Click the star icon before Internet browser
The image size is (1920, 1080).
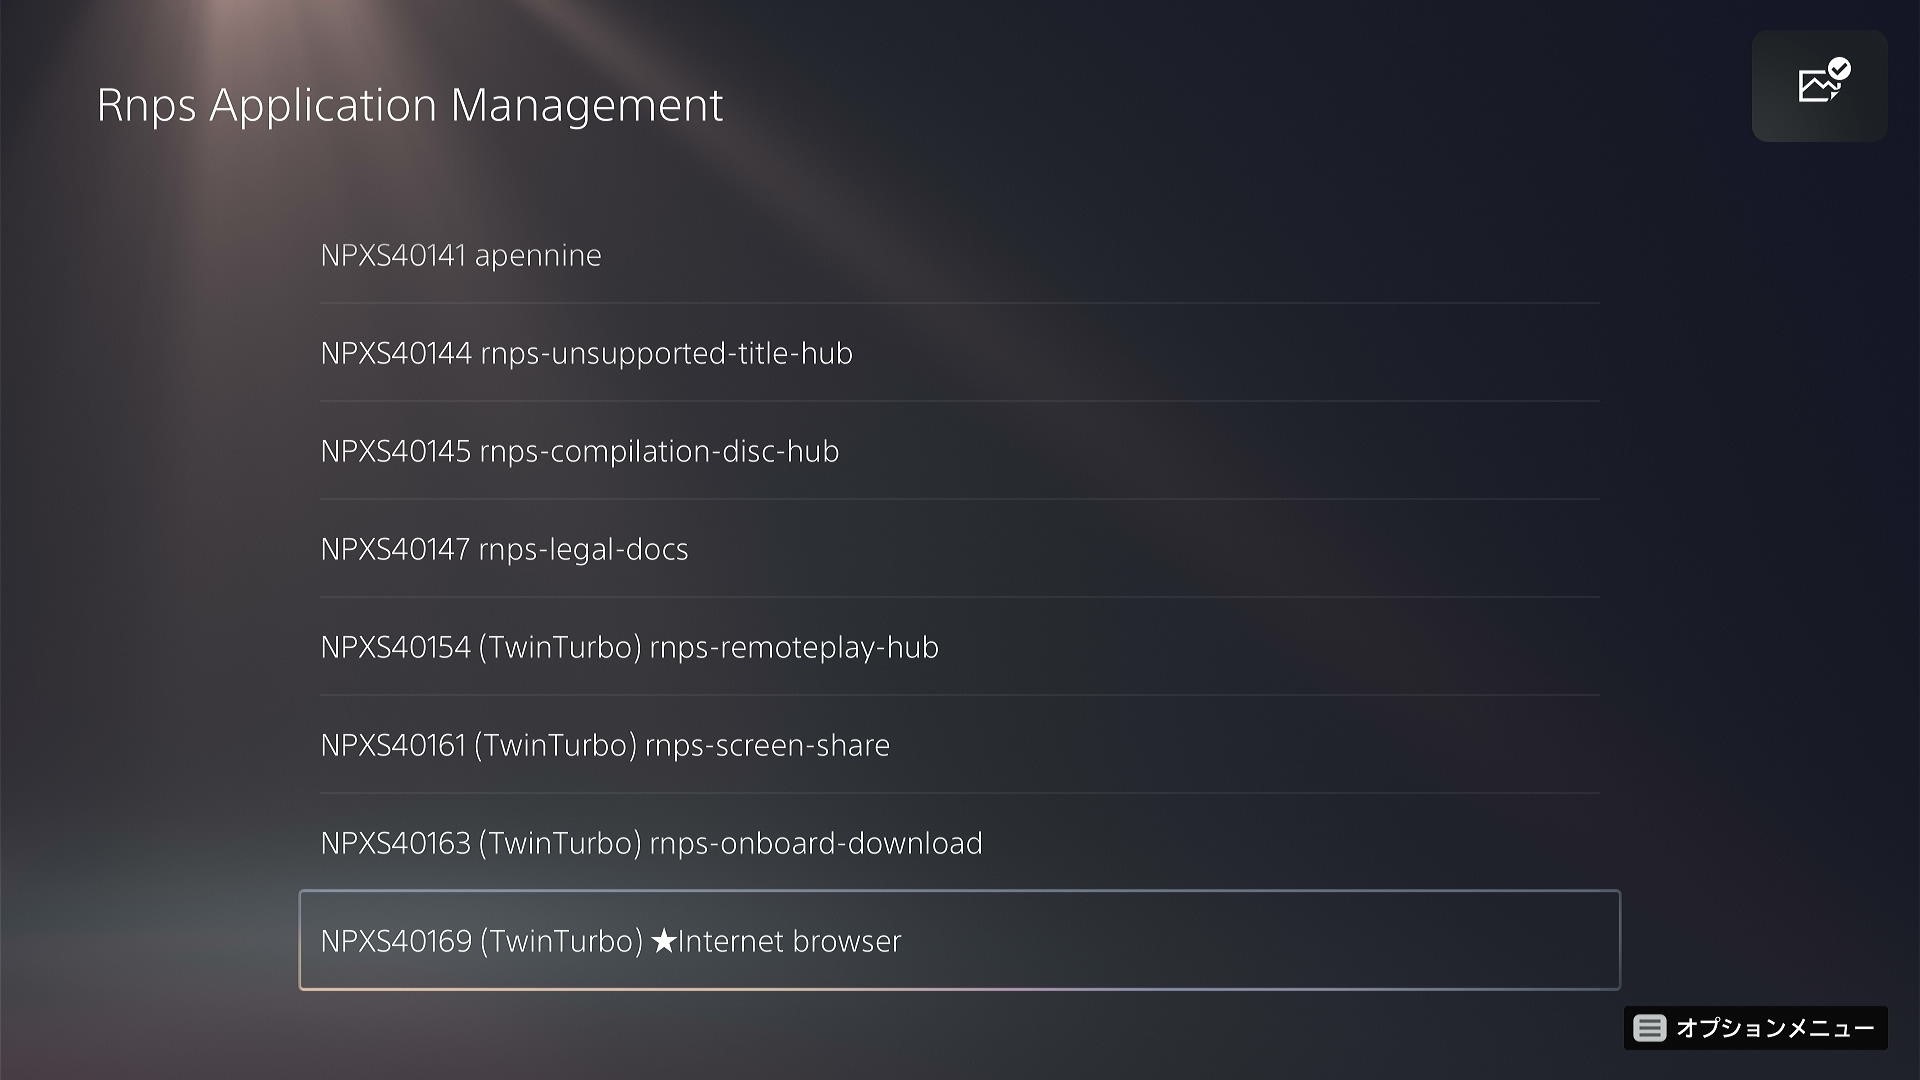(x=663, y=941)
